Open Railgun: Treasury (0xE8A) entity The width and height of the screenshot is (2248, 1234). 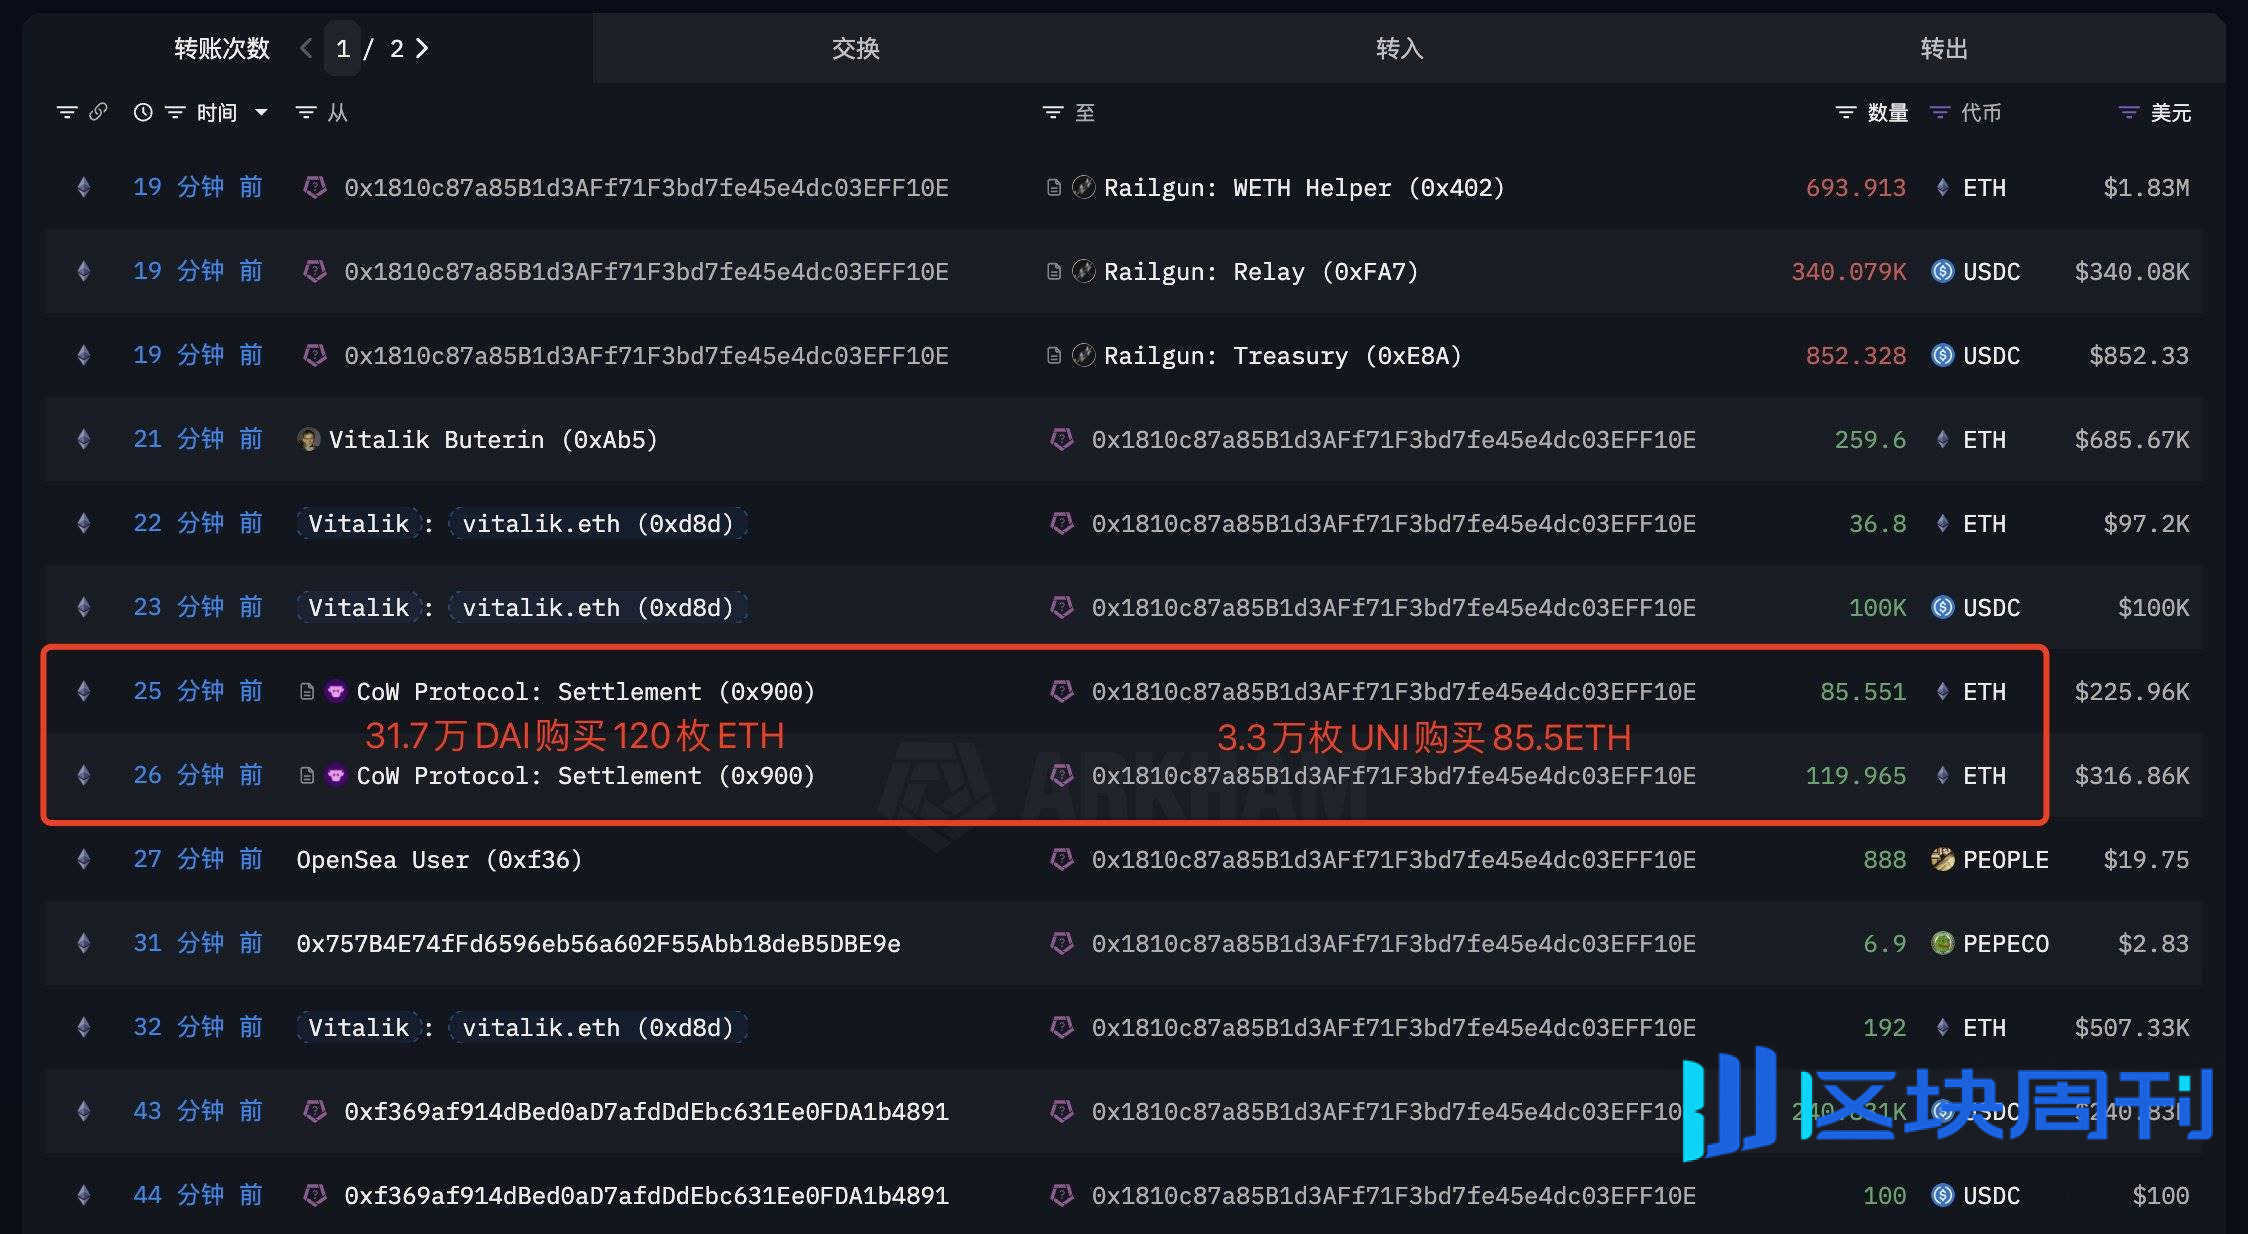pyautogui.click(x=1283, y=356)
